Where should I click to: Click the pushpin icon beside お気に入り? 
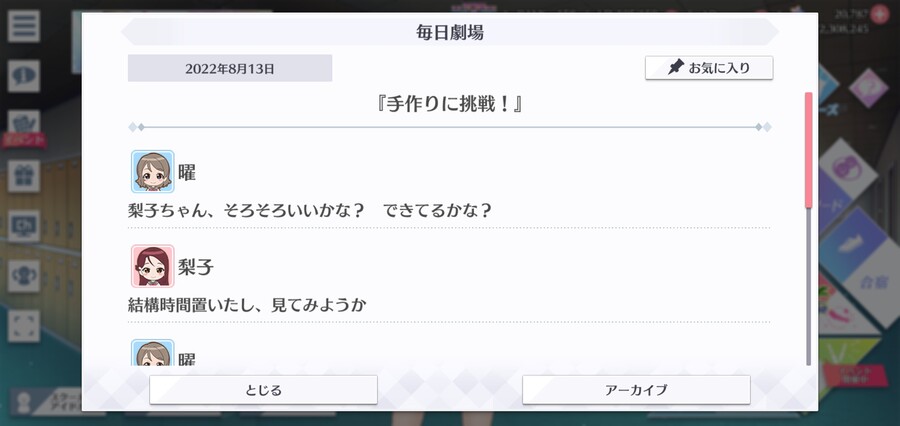coord(677,67)
